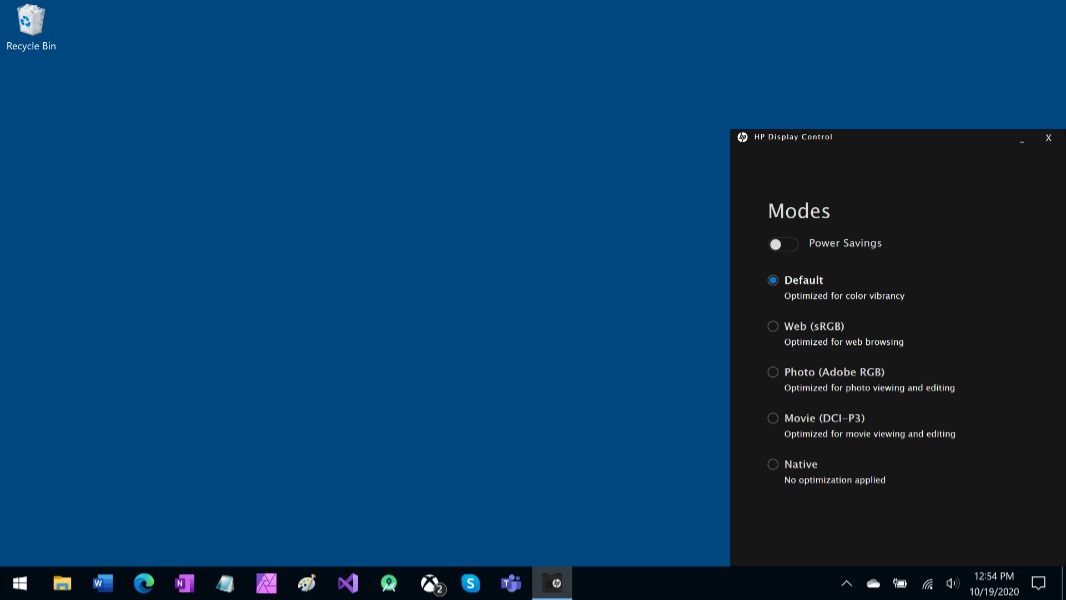Image resolution: width=1066 pixels, height=600 pixels.
Task: Open Skype from the taskbar
Action: tap(470, 583)
